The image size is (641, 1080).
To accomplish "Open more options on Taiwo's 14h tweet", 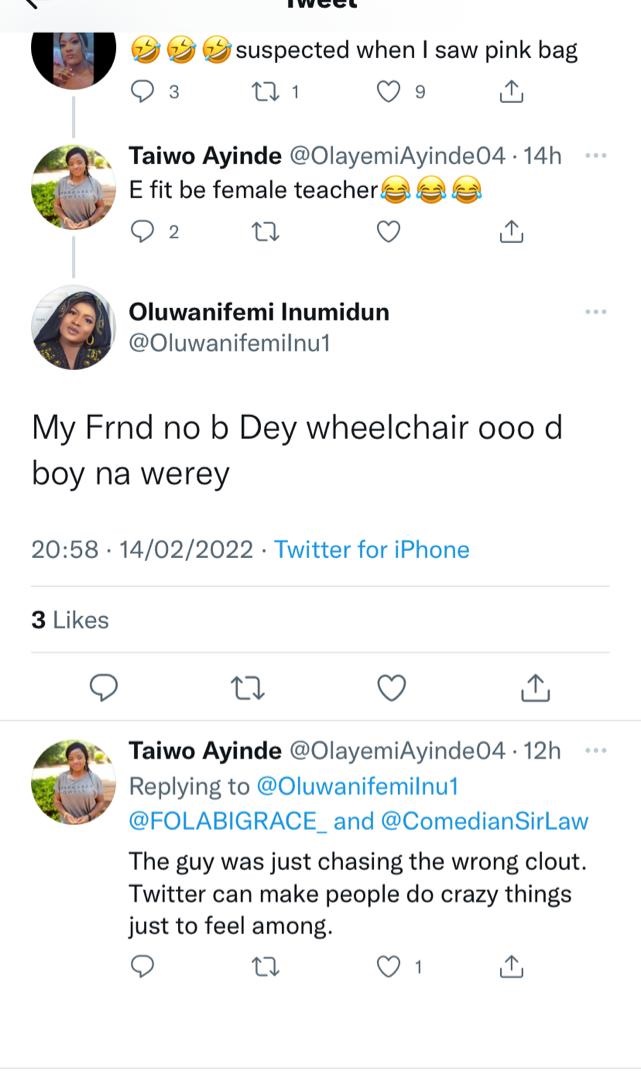I will 596,156.
